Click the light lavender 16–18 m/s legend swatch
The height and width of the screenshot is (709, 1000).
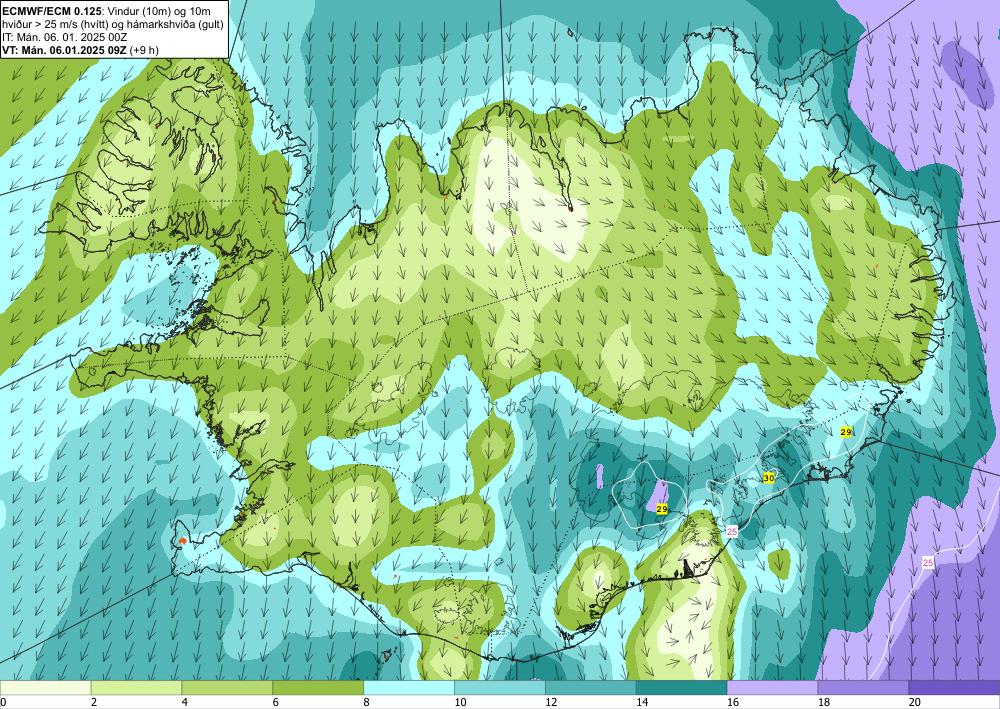772,688
